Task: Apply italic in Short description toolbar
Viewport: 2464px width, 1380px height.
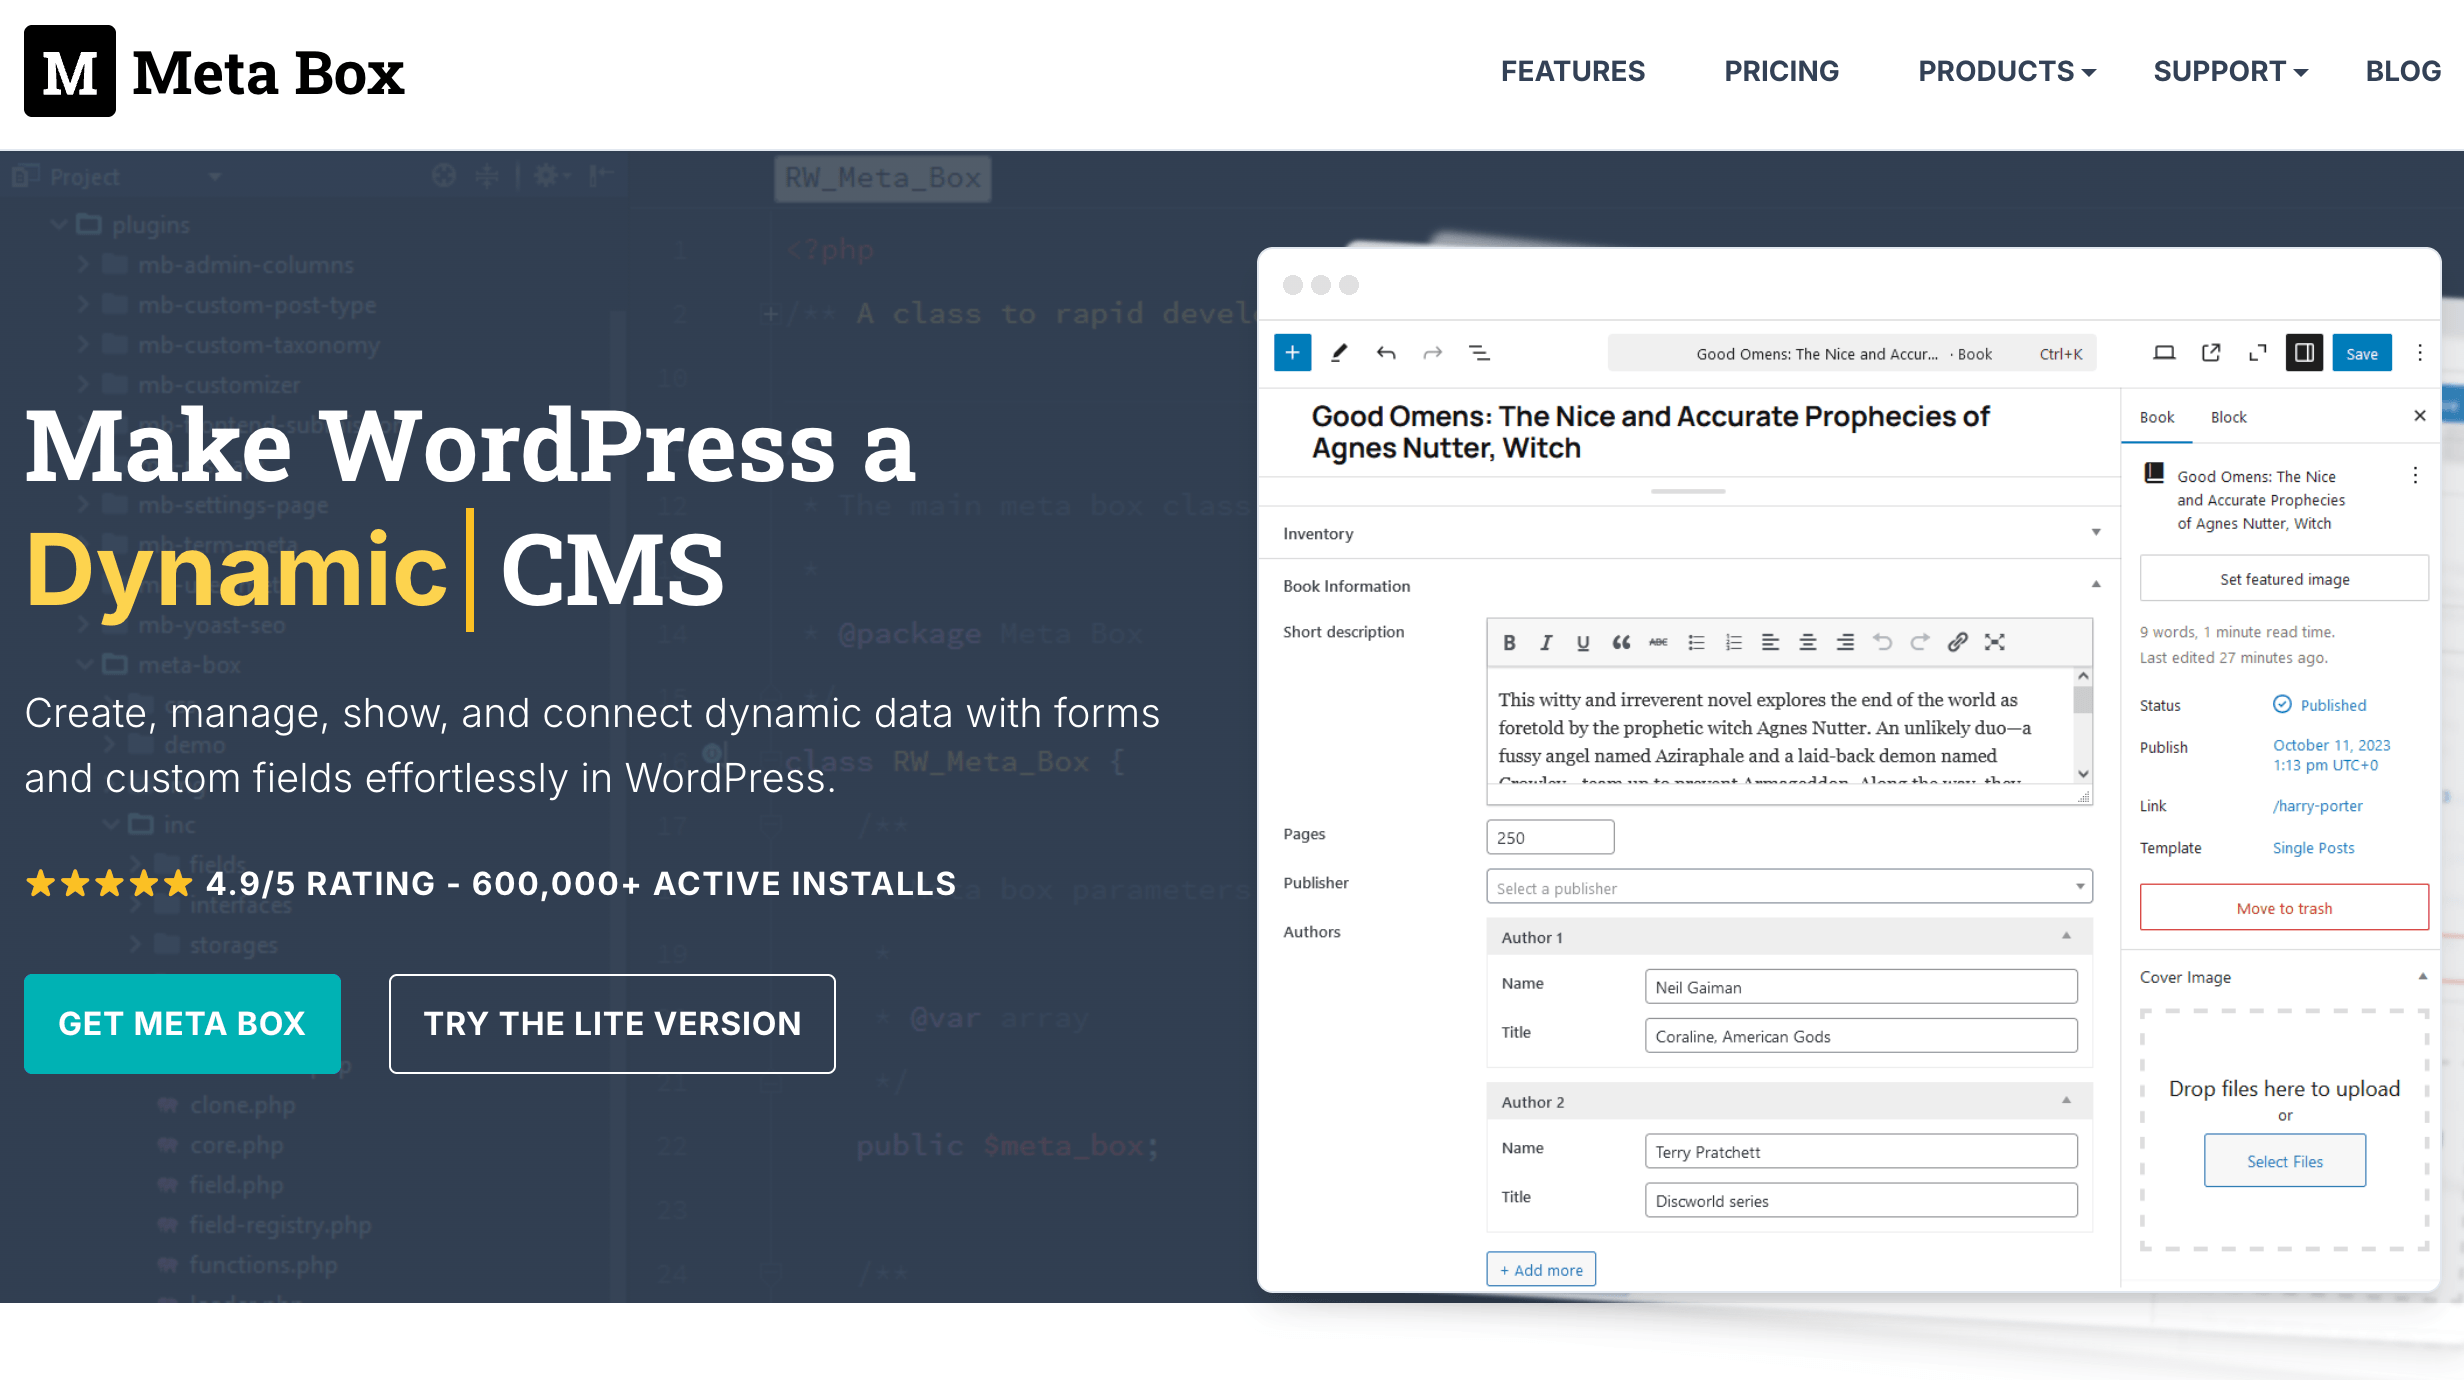Action: click(1546, 642)
